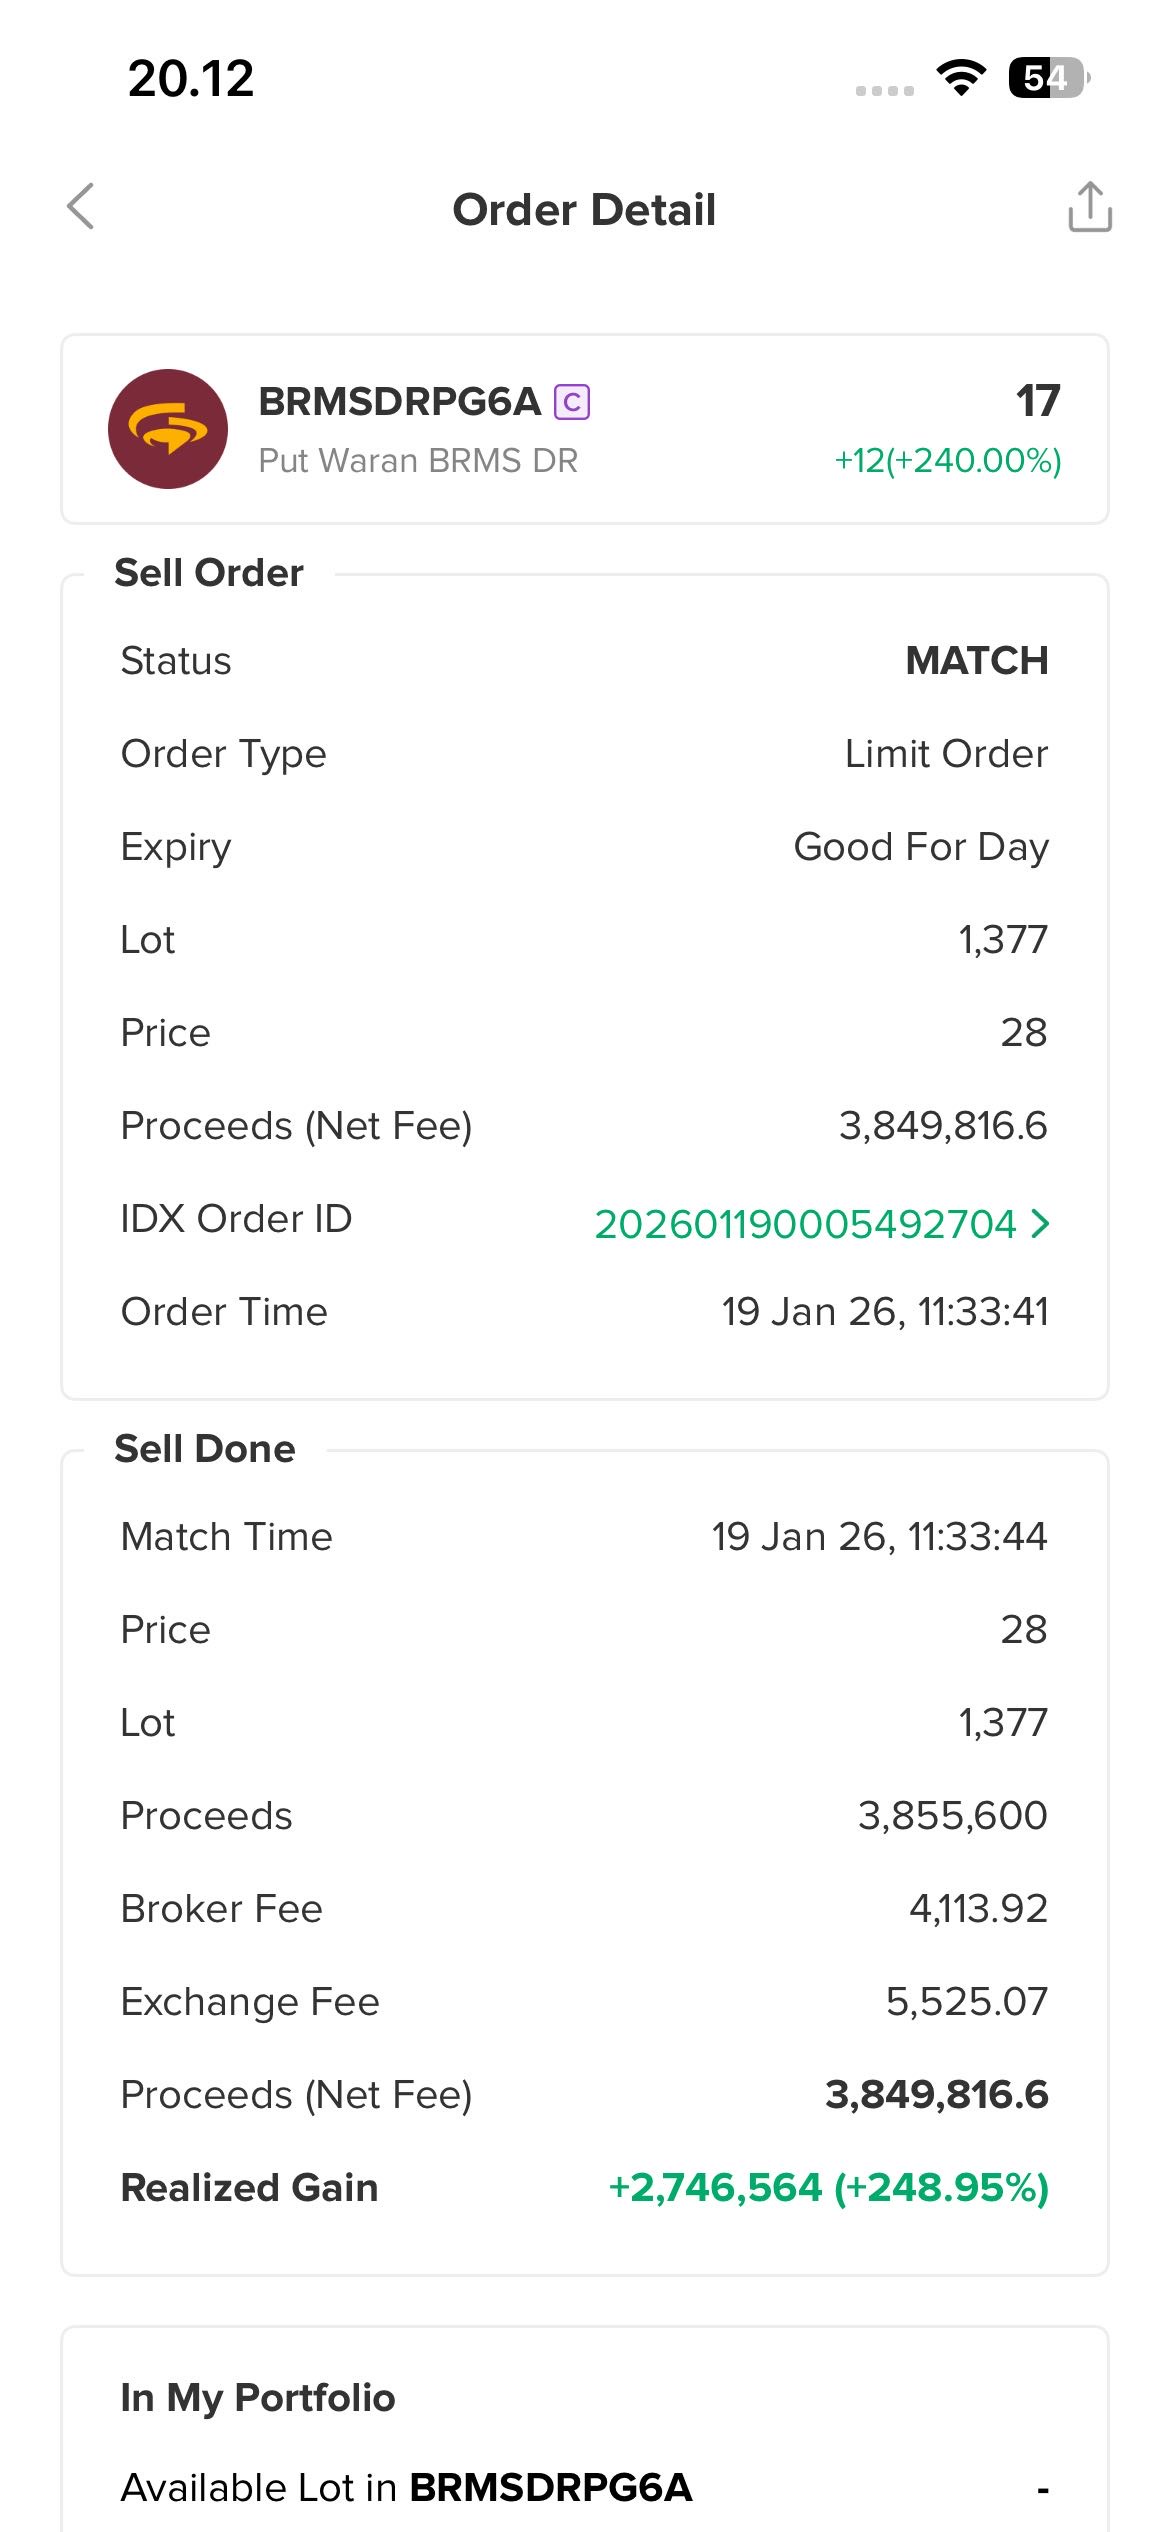
Task: Tap the battery indicator icon
Action: (x=1047, y=78)
